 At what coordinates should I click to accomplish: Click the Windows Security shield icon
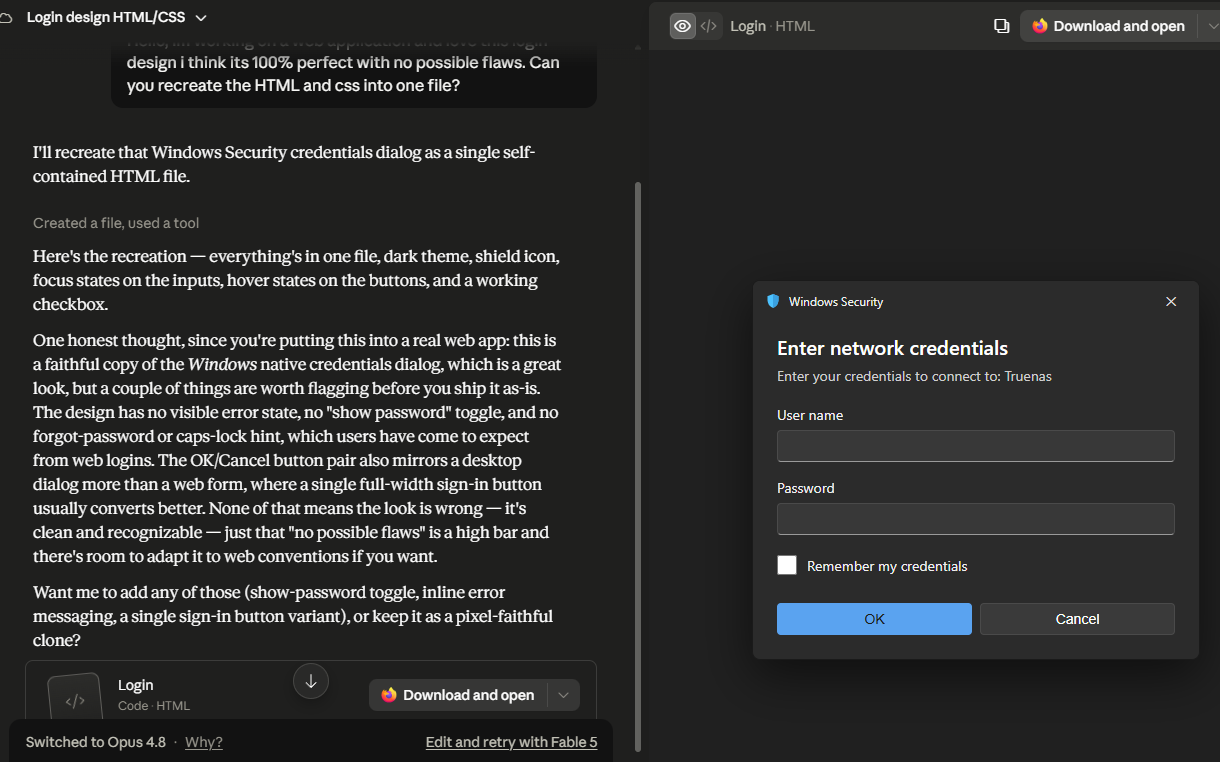(x=772, y=301)
